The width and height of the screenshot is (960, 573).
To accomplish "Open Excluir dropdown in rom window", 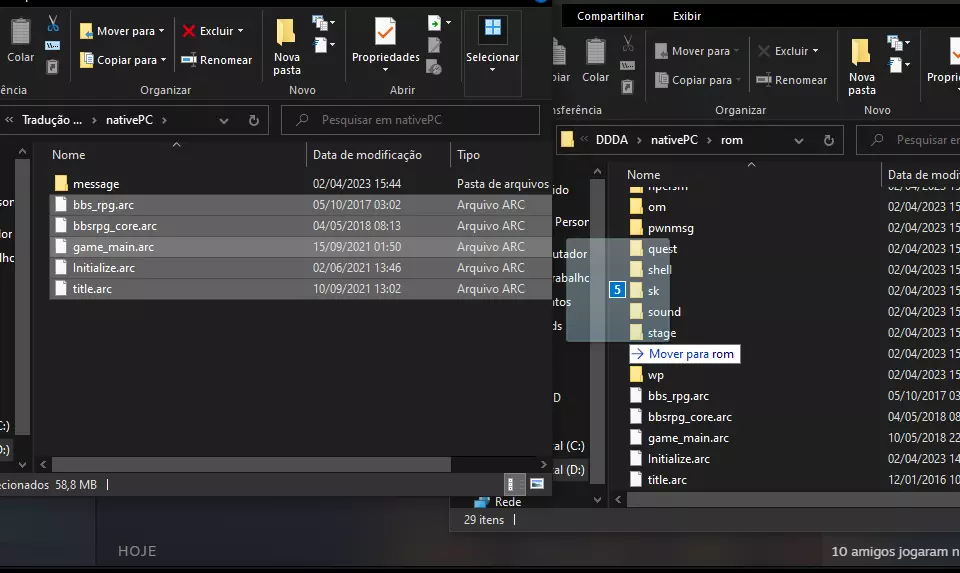I will click(815, 51).
